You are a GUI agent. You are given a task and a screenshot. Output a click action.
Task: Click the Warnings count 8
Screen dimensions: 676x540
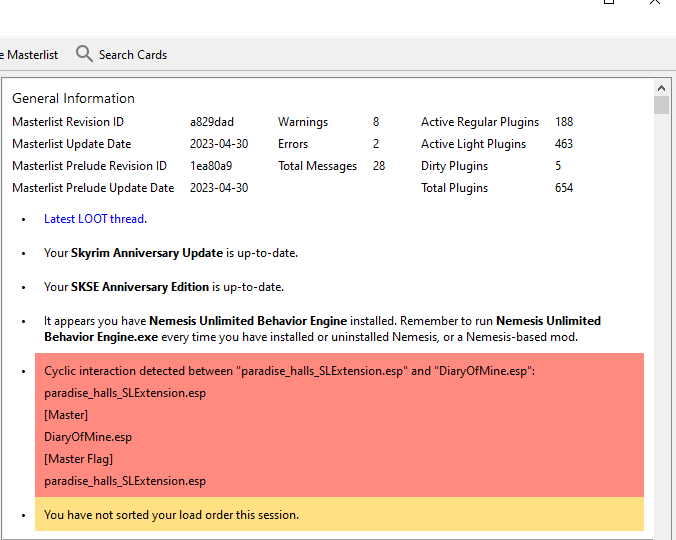point(376,122)
